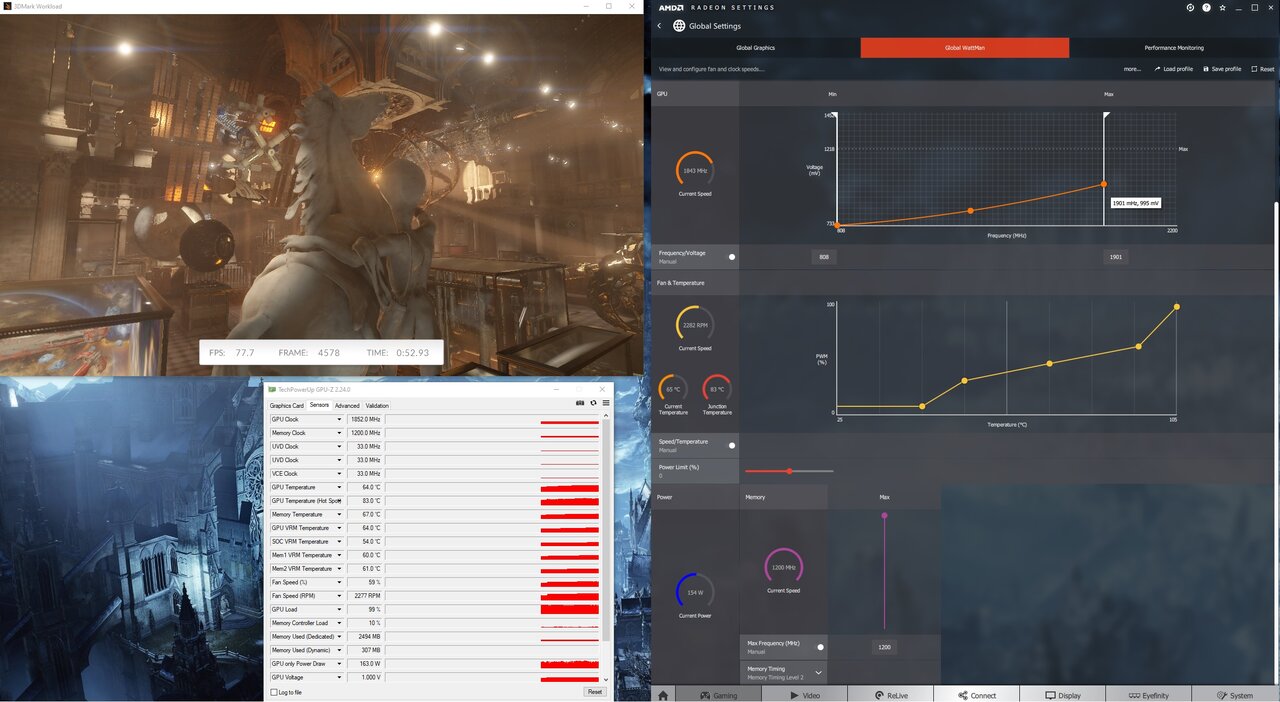1280x702 pixels.
Task: Toggle Frequency/Voltage manual control
Action: coord(732,257)
